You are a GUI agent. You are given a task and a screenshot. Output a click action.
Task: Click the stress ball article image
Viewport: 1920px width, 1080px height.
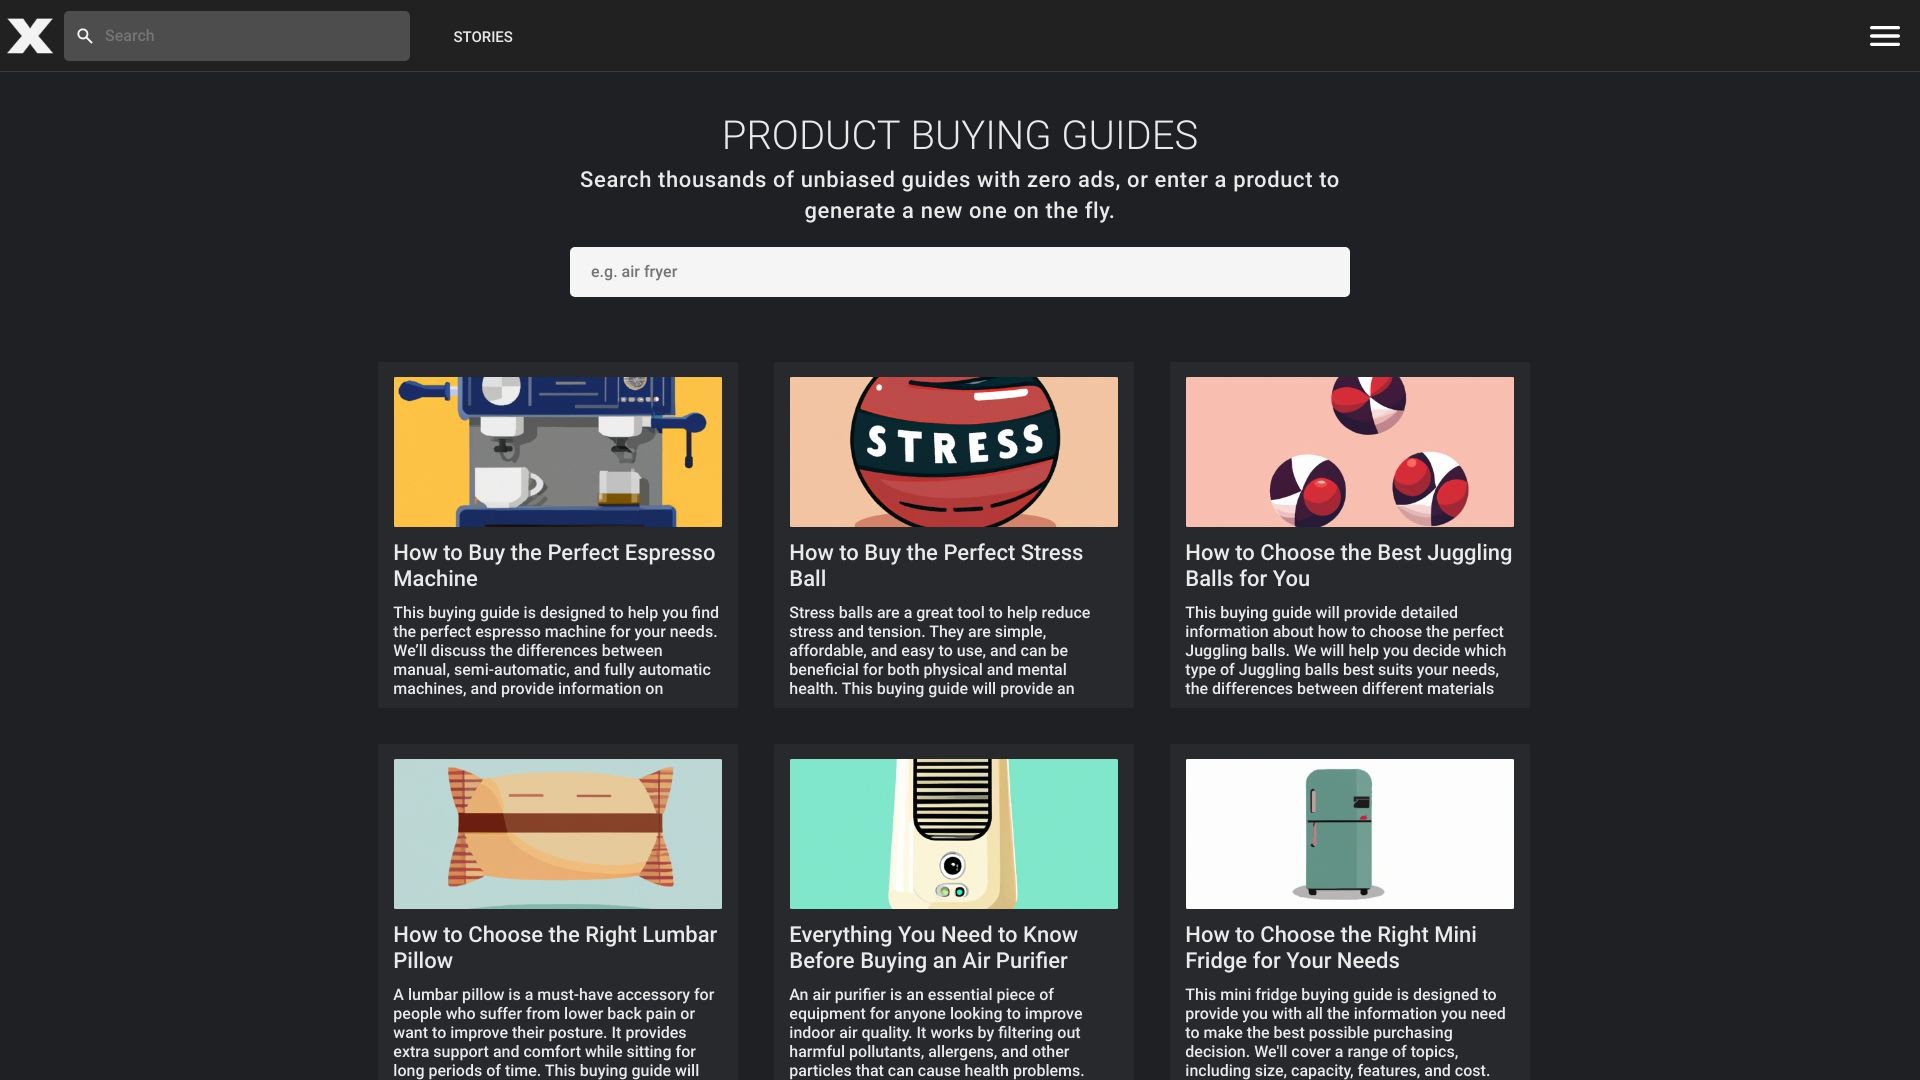click(953, 451)
